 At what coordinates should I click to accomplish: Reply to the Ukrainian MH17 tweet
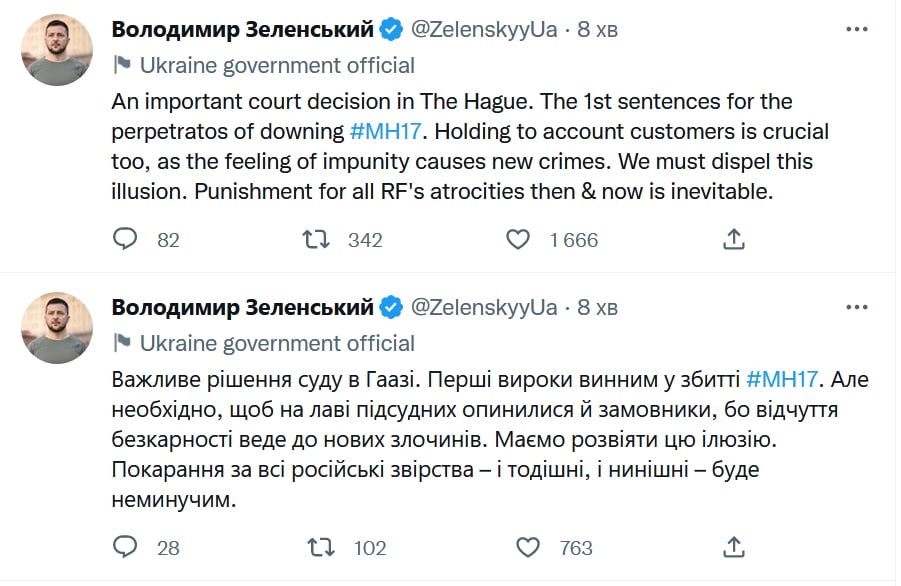tap(125, 547)
